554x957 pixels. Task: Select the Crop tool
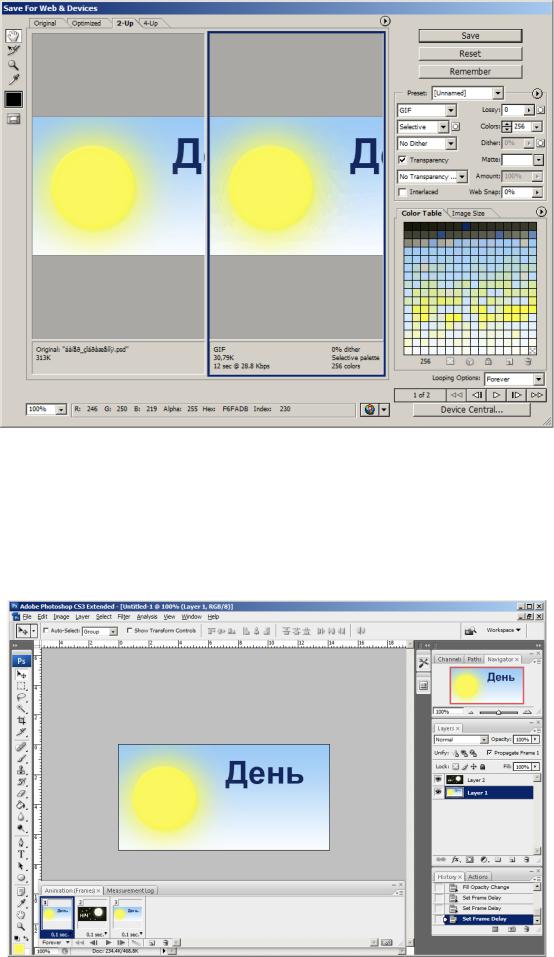21,721
